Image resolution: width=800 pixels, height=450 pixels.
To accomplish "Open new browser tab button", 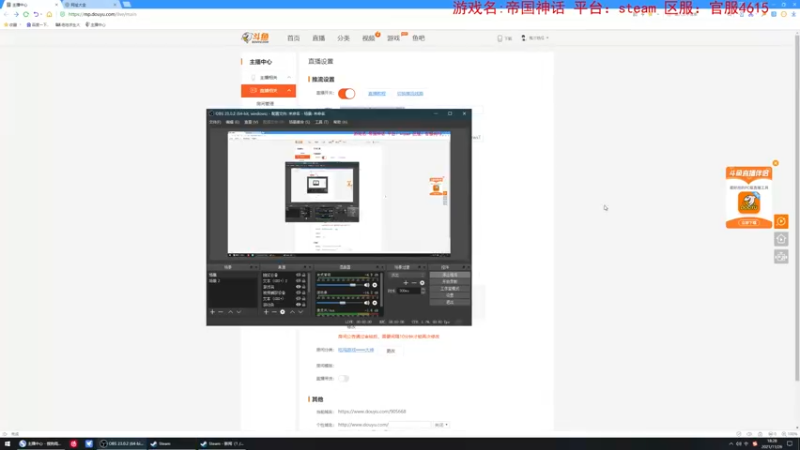I will pyautogui.click(x=127, y=4).
